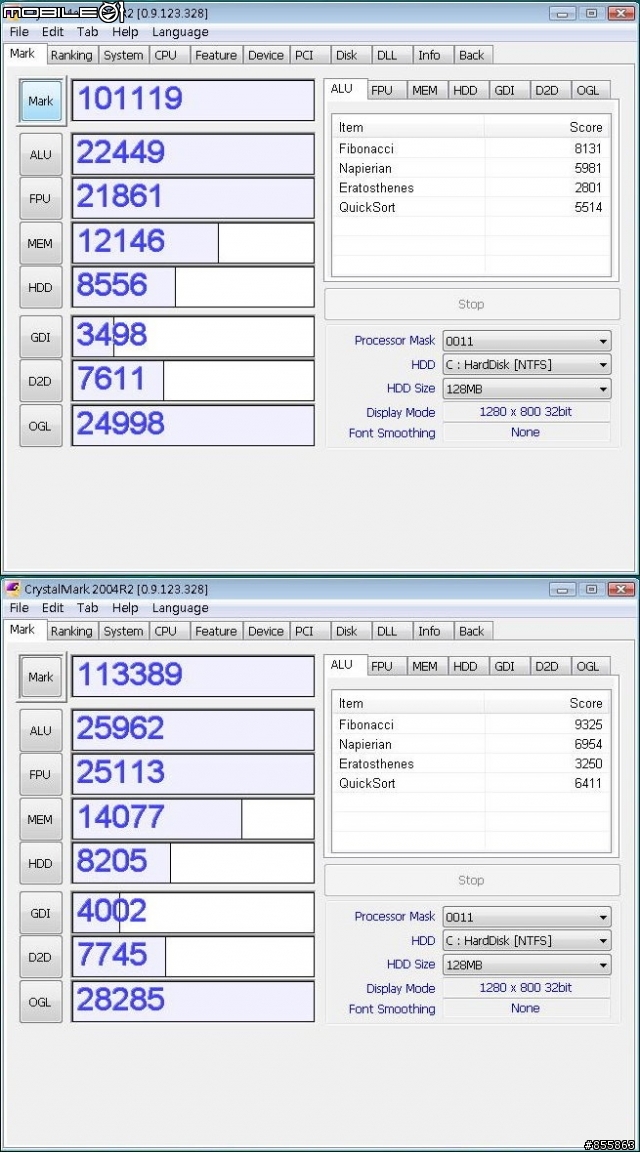Expand the C: HardDisk dropdown in the 101119 window
Screen dimensions: 640x1153
pos(527,365)
